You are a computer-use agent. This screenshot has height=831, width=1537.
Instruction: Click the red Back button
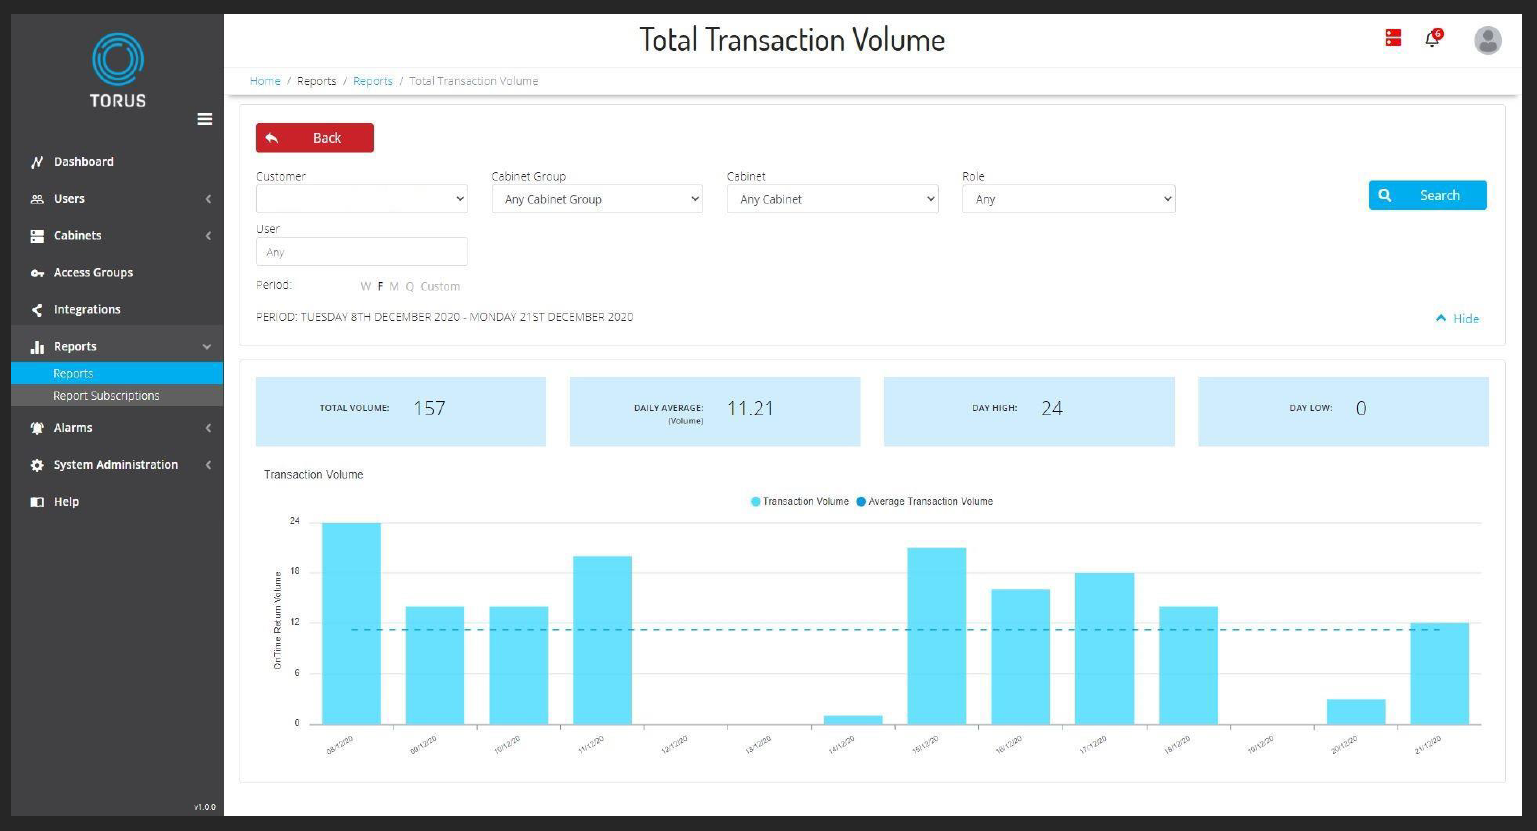315,138
